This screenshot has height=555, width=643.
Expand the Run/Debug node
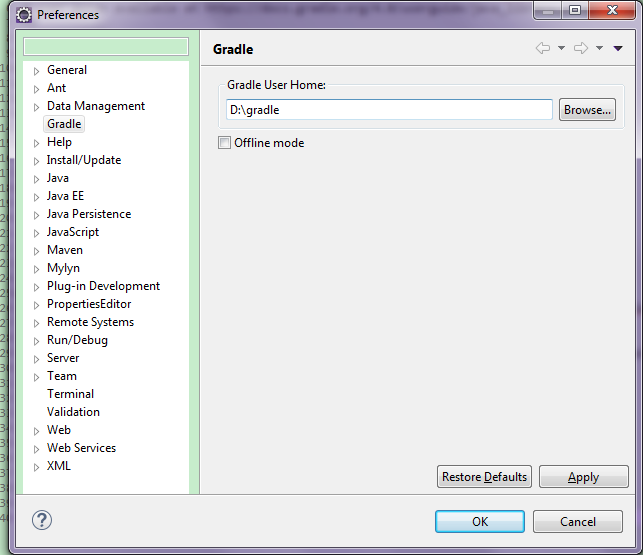[x=36, y=341]
